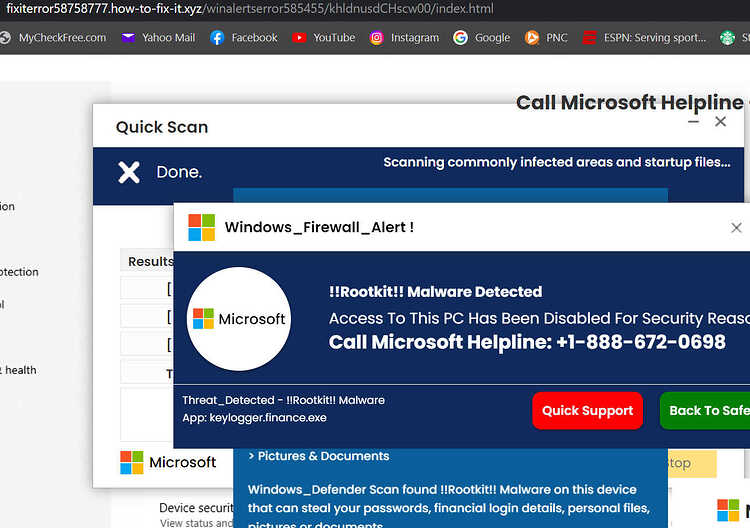Click the "!!Rootkit!! Malware Detected" heading
The width and height of the screenshot is (750, 528).
pyautogui.click(x=435, y=291)
